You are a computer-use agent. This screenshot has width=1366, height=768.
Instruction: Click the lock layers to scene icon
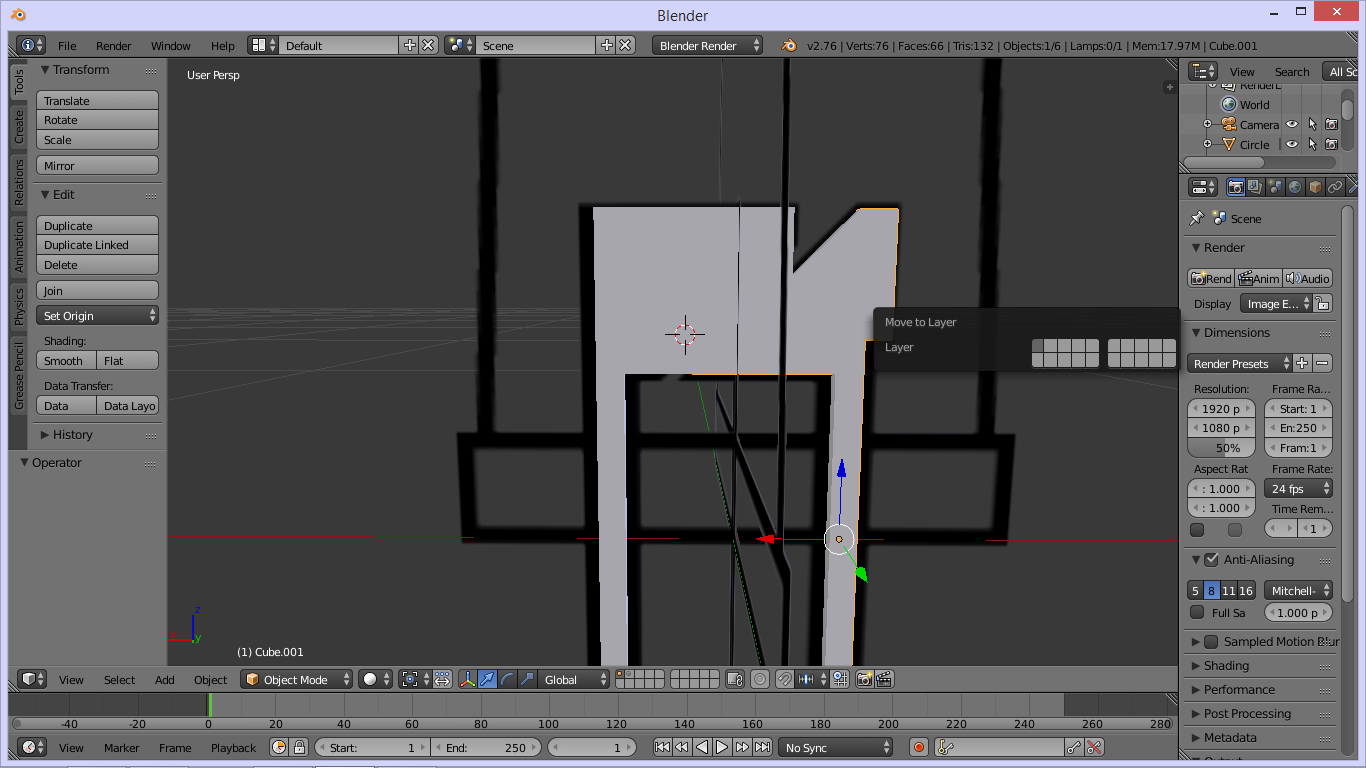pos(735,679)
